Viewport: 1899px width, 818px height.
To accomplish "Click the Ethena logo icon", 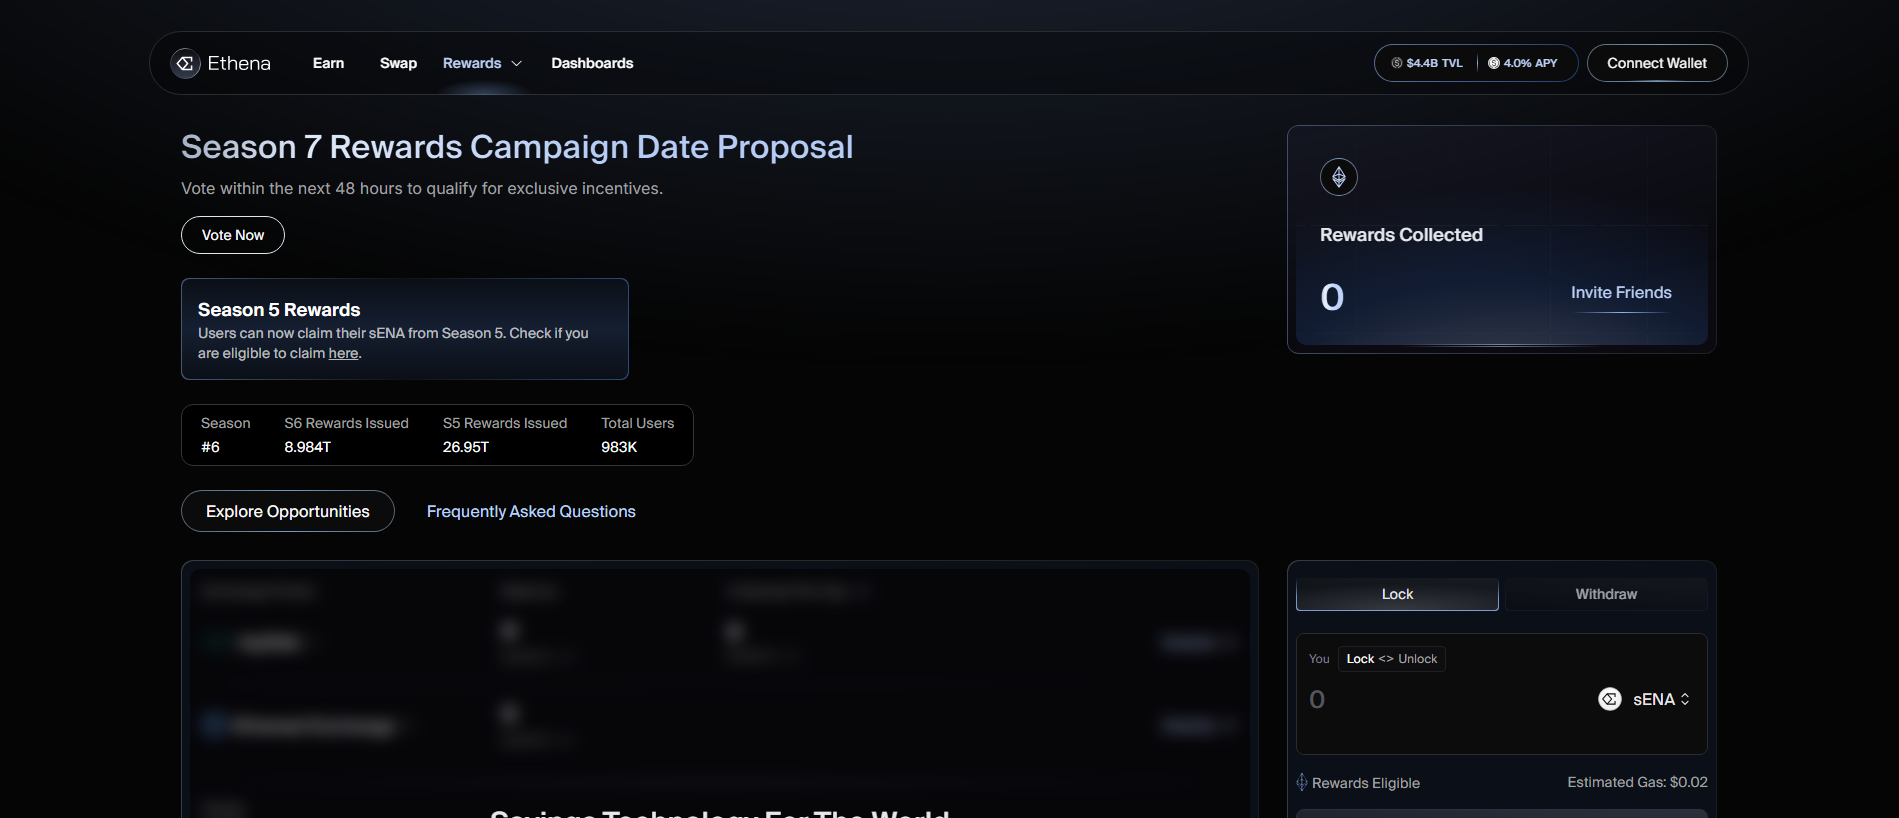I will [x=185, y=63].
